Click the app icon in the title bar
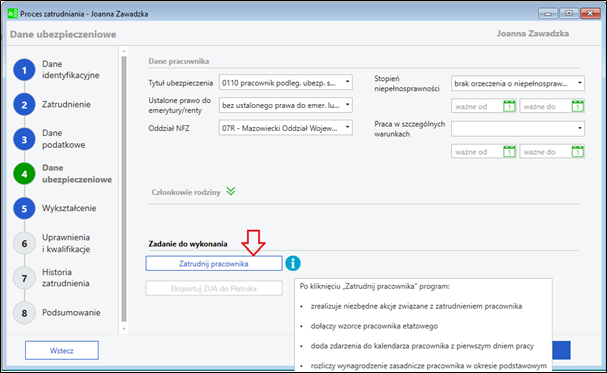The width and height of the screenshot is (607, 373). [13, 14]
